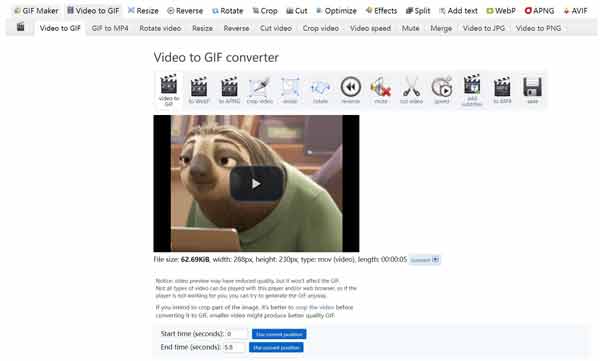Switch to the Cut video tab

tap(276, 28)
